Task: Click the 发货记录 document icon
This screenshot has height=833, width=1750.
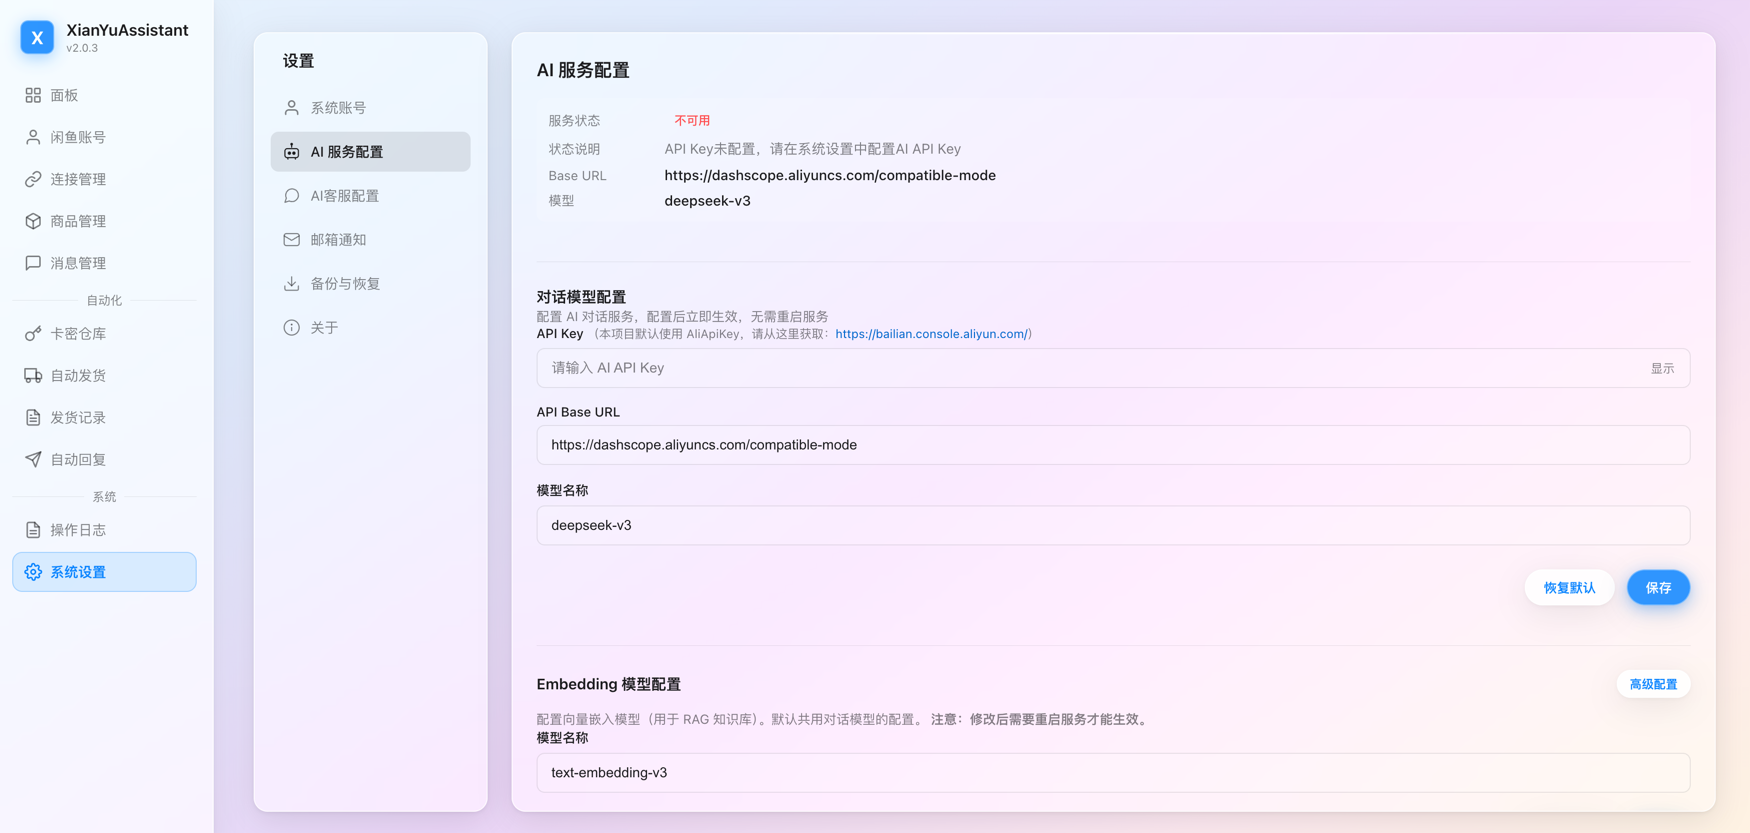Action: point(33,417)
